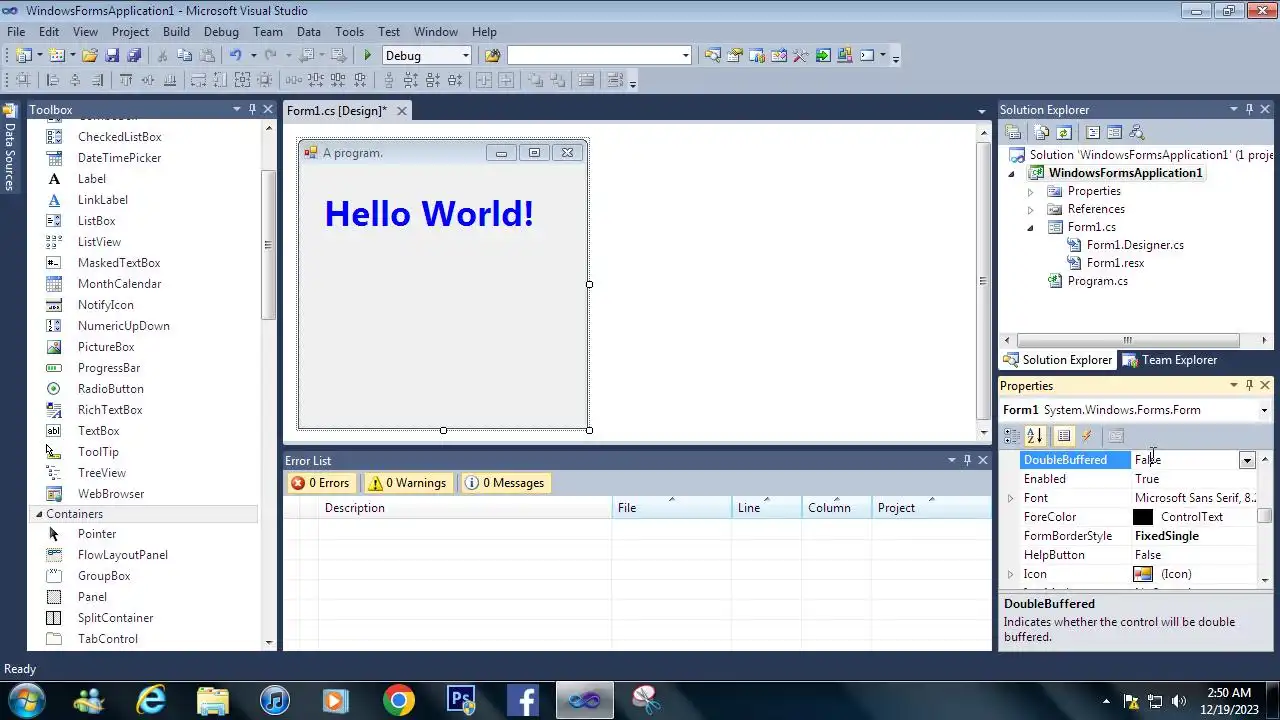Select the RichTextBox toolbox item
1280x720 pixels.
click(110, 410)
